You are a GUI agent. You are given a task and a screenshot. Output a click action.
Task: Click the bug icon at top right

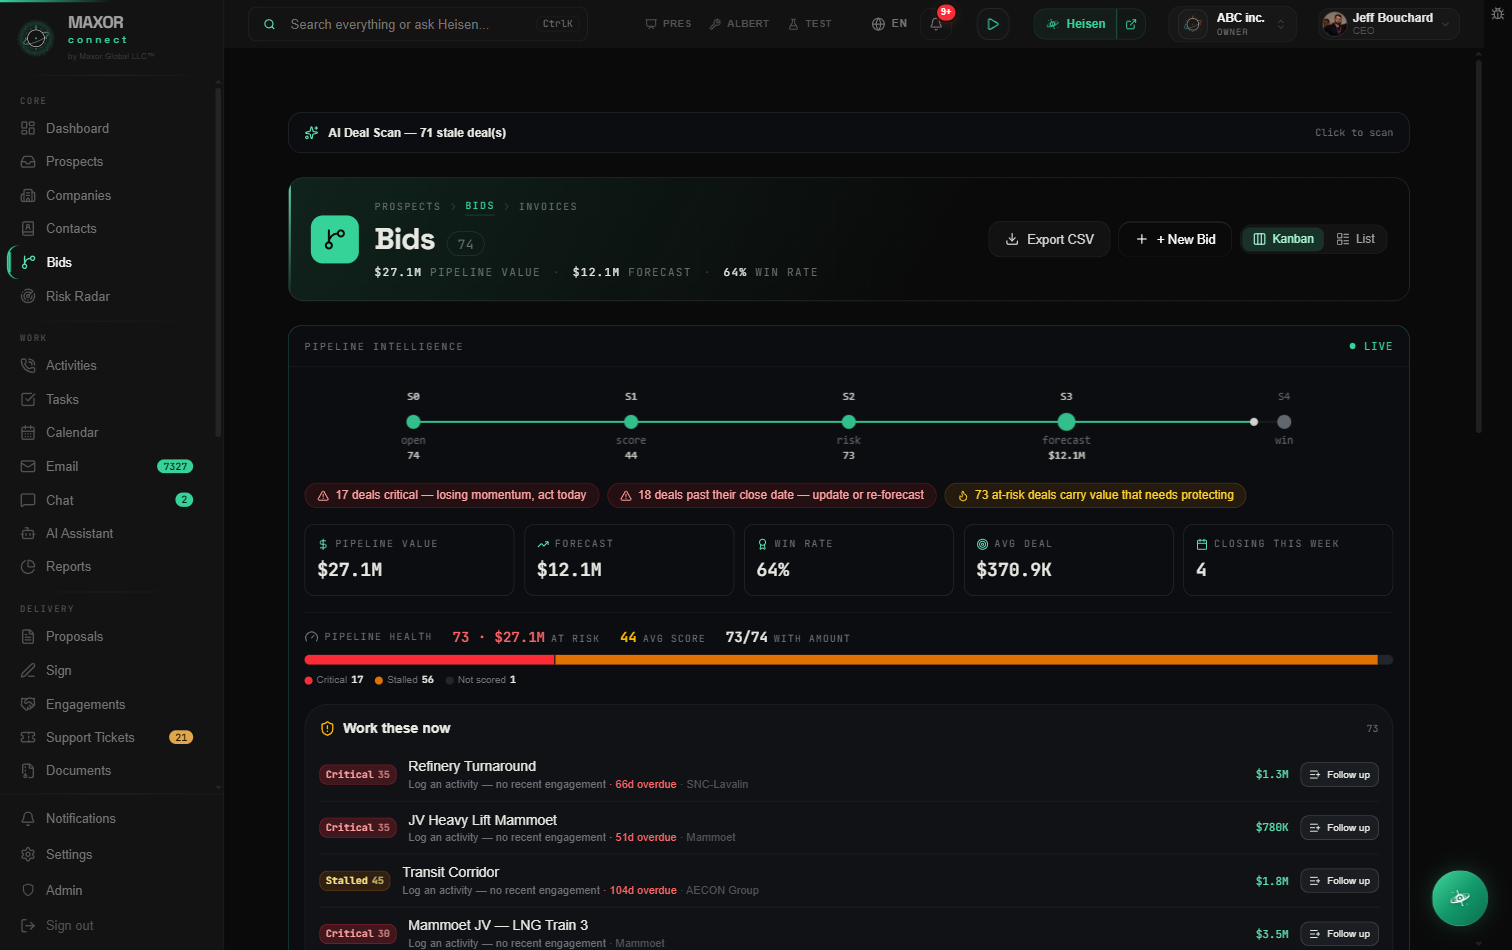[1497, 14]
